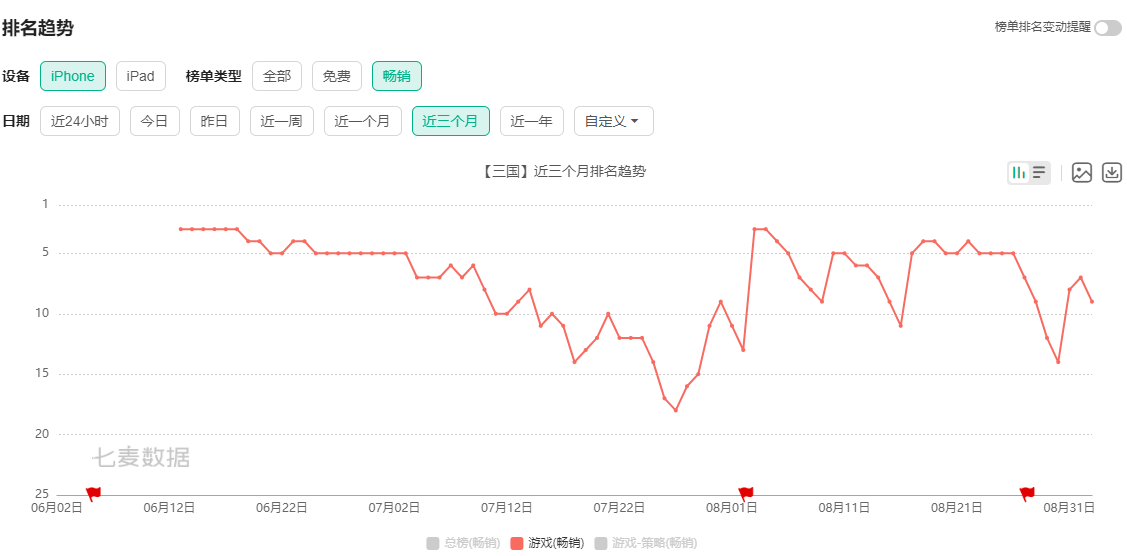Show 游戏-策略(畅销) series in legend
Viewport: 1127px width, 556px height.
point(645,543)
